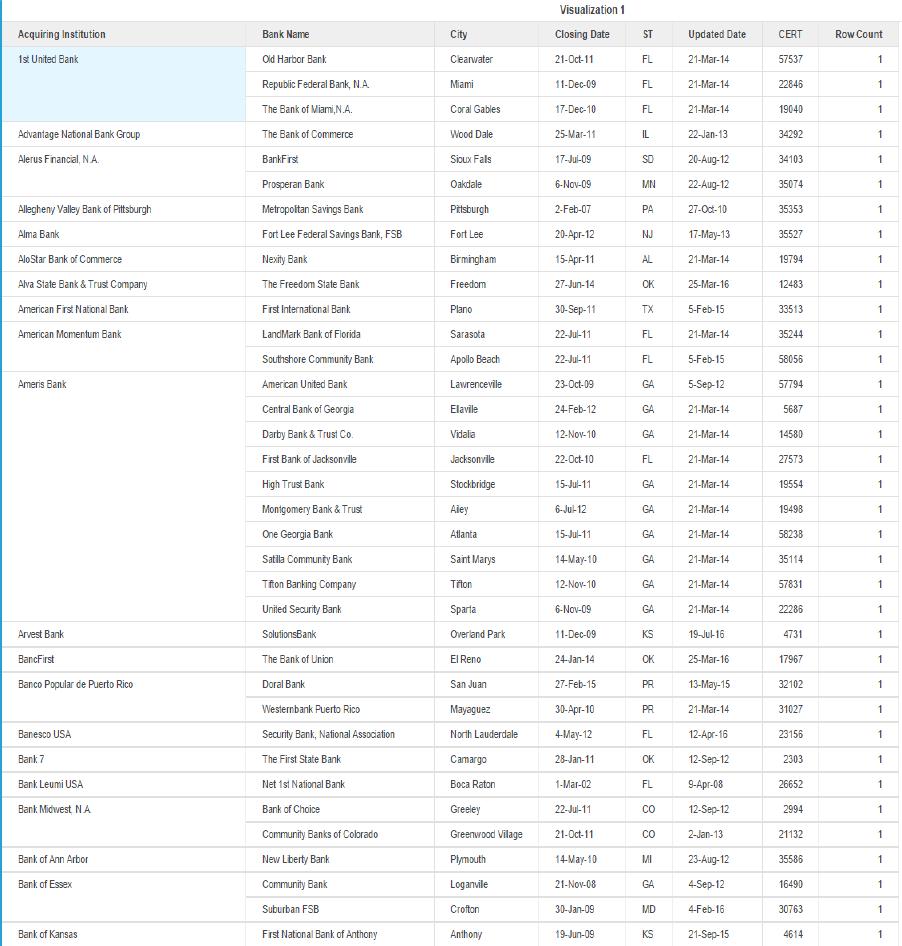Select Alva State Bank & Trust Company
The width and height of the screenshot is (902, 946).
click(x=124, y=284)
